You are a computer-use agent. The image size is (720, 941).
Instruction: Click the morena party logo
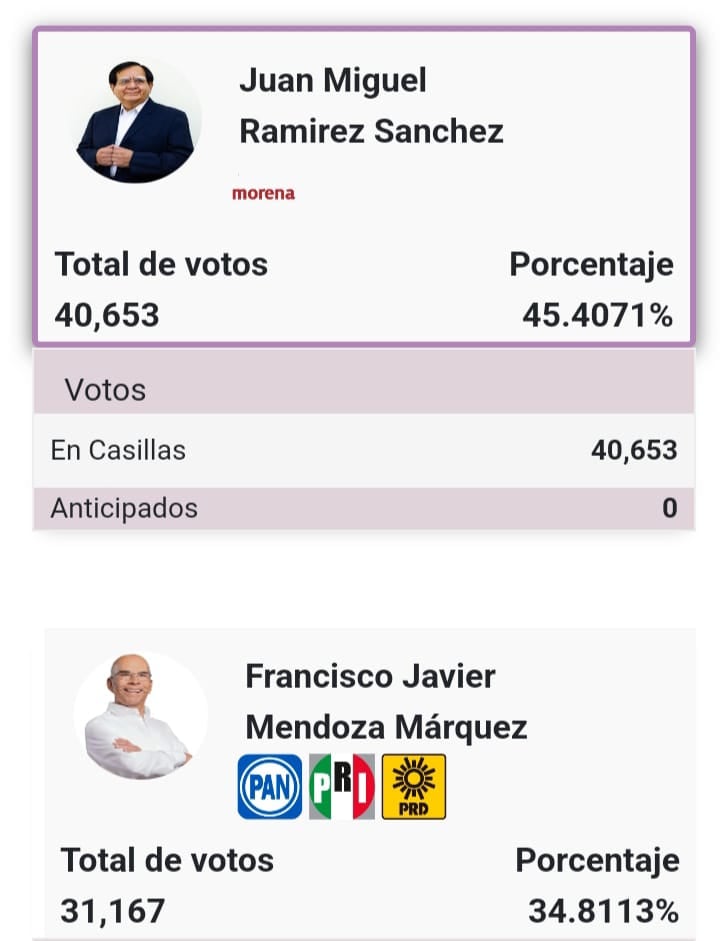click(x=263, y=193)
